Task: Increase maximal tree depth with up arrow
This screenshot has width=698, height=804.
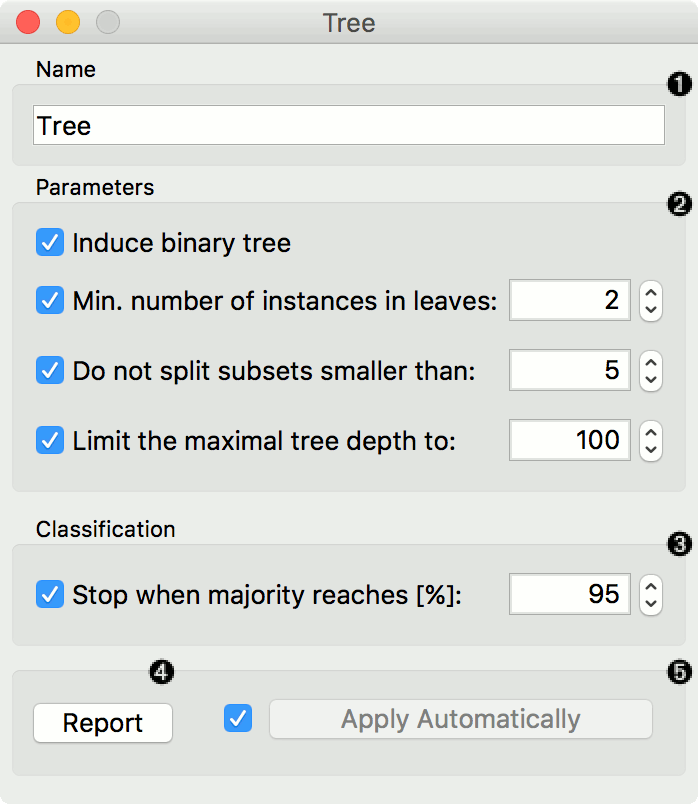Action: pyautogui.click(x=651, y=431)
